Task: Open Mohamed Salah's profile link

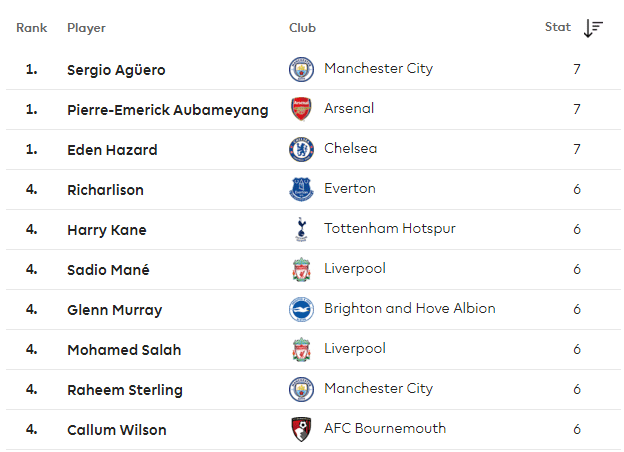Action: [x=124, y=350]
